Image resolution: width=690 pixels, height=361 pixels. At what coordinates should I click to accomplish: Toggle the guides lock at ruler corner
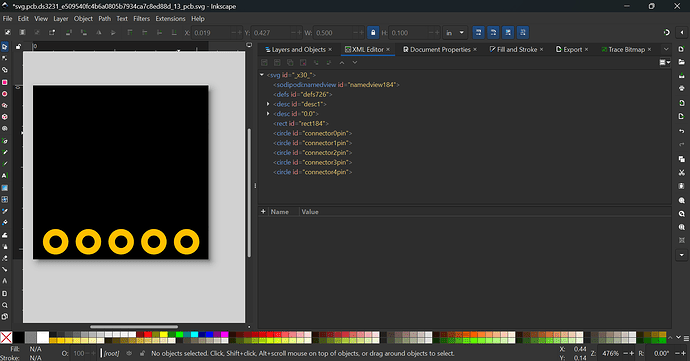[x=18, y=46]
